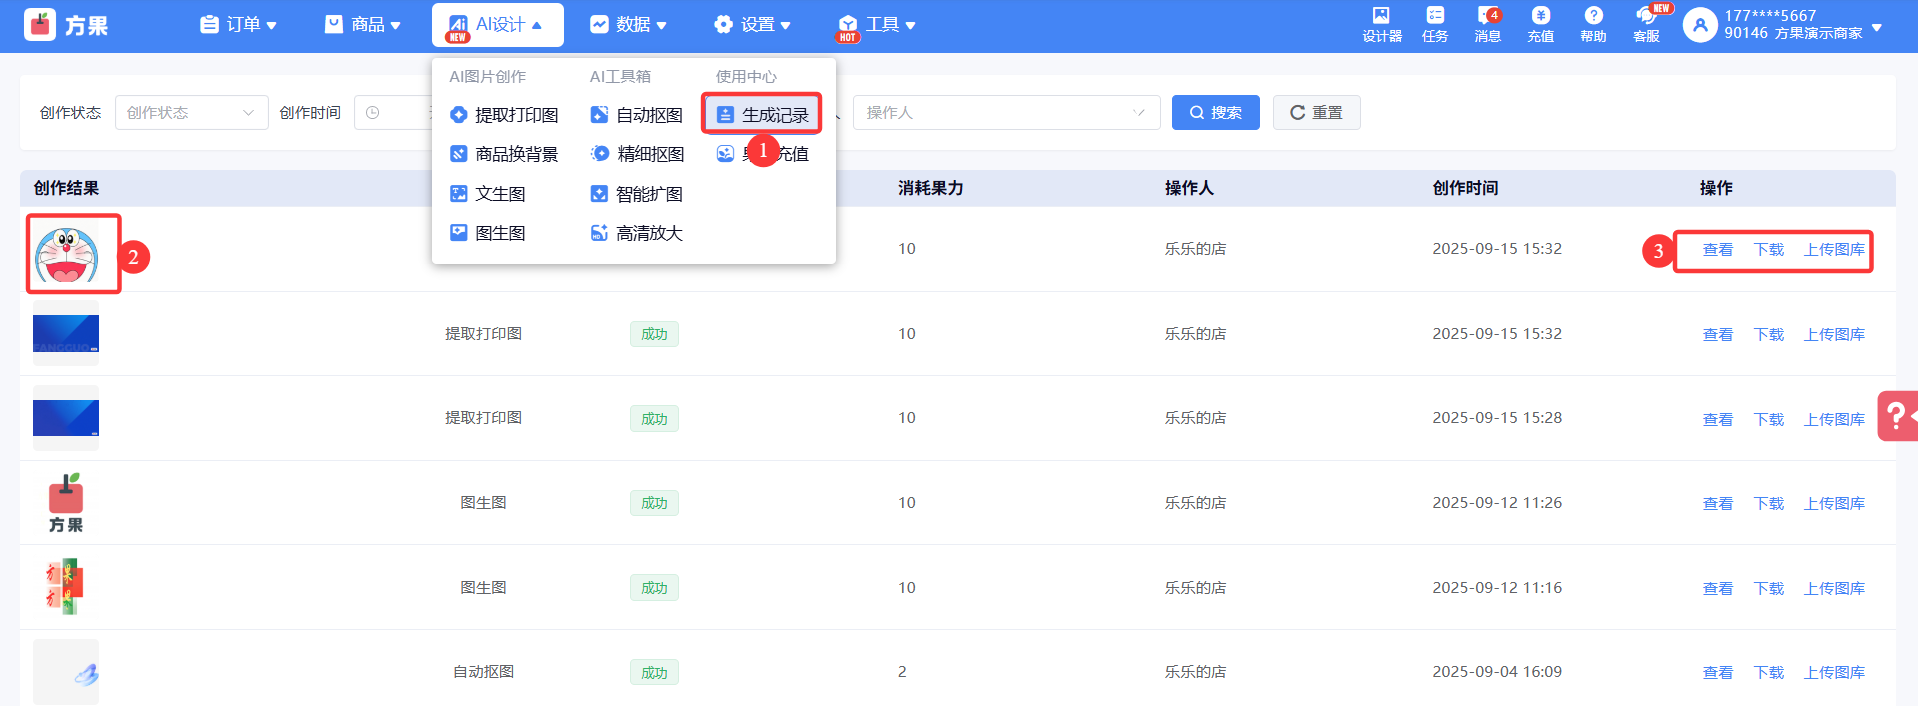Viewport: 1918px width, 706px height.
Task: Open the 订单 menu
Action: (238, 25)
